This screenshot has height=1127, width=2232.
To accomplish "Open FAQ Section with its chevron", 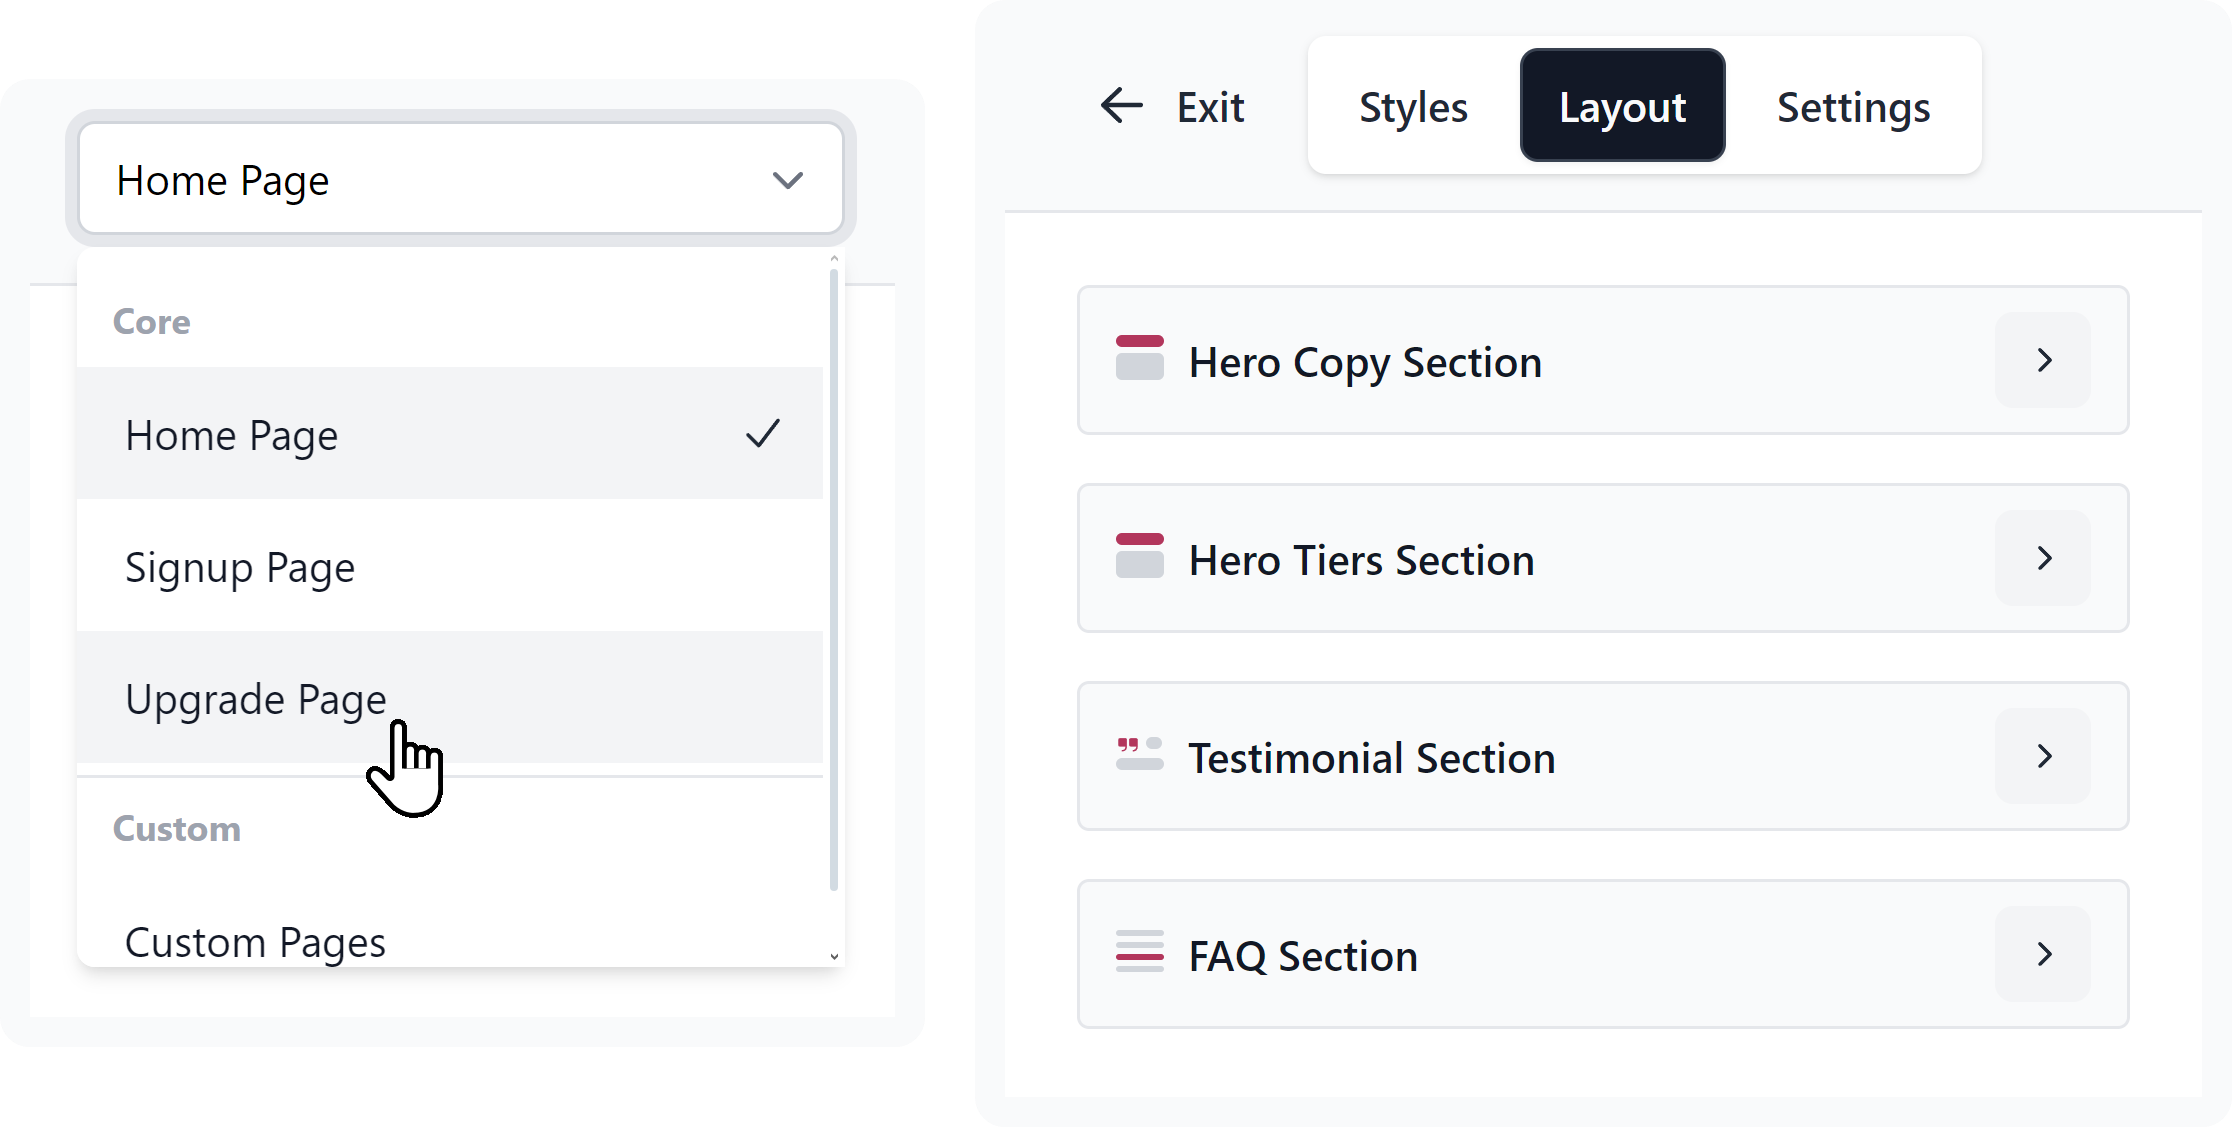I will 2042,954.
